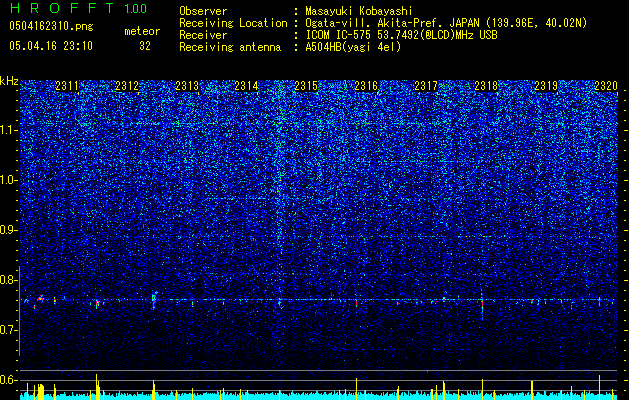Click the 'Receiver' field label
629x400 pixels.
pos(203,35)
